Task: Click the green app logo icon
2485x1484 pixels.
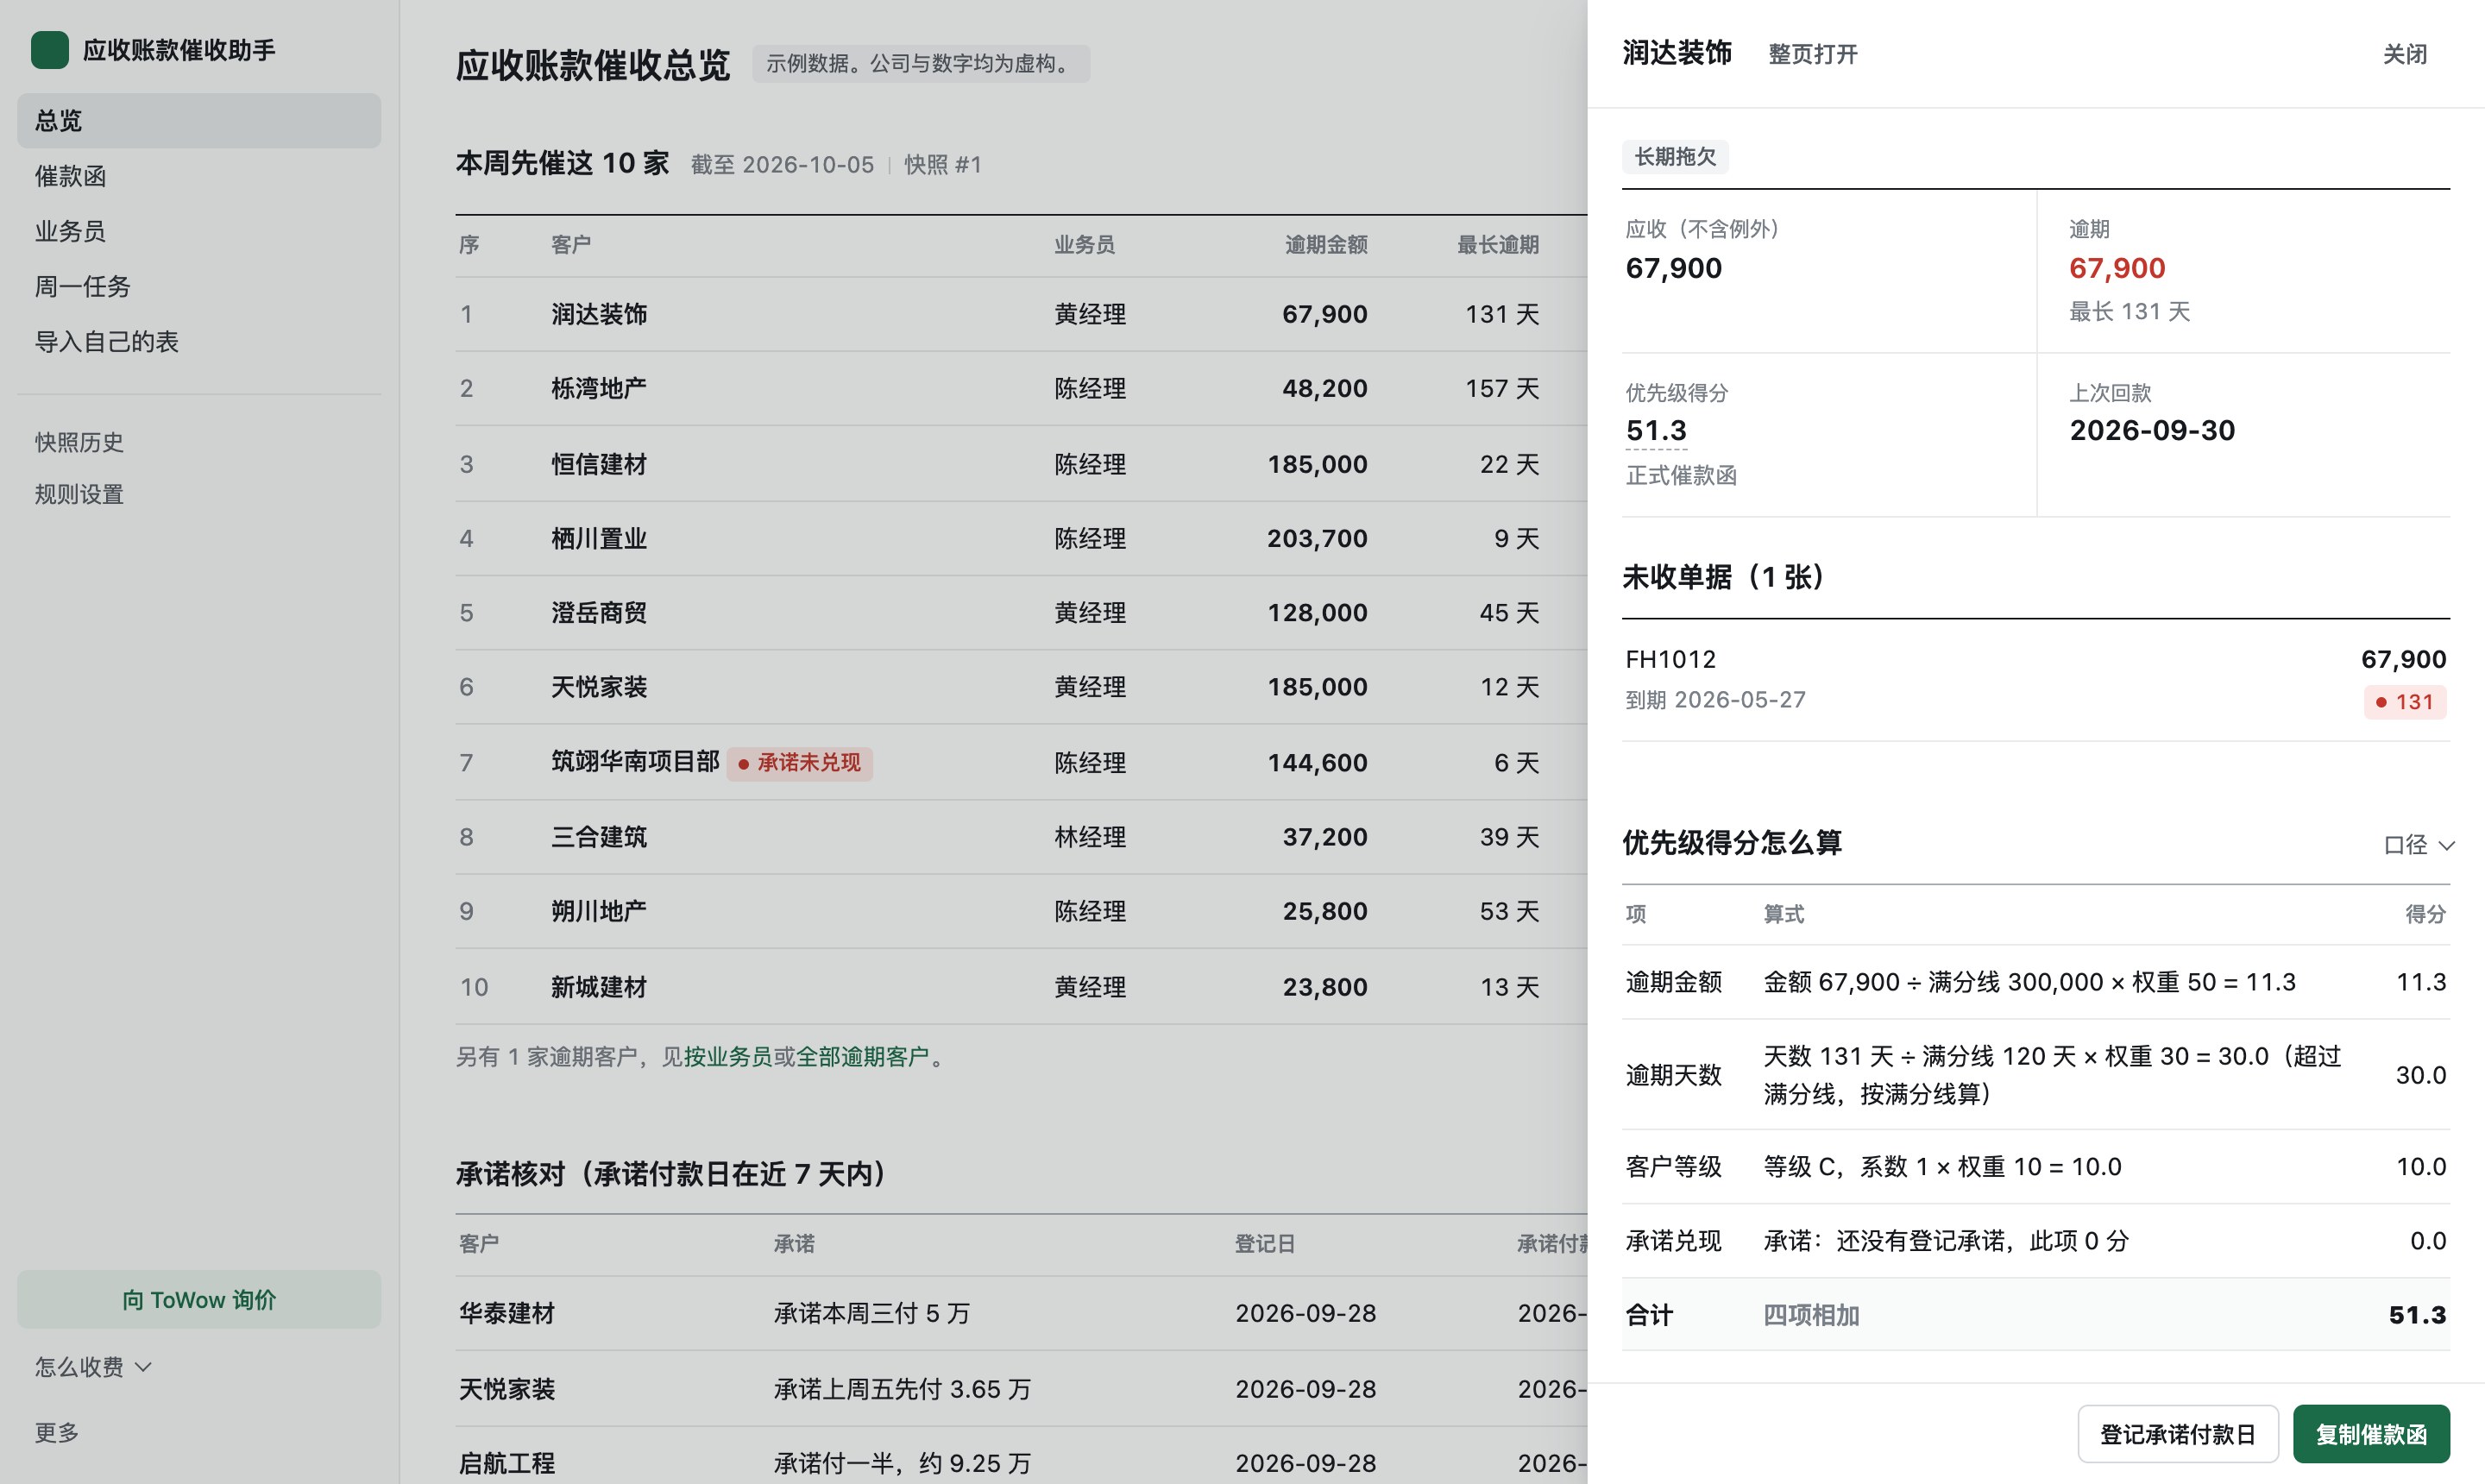Action: pyautogui.click(x=50, y=50)
